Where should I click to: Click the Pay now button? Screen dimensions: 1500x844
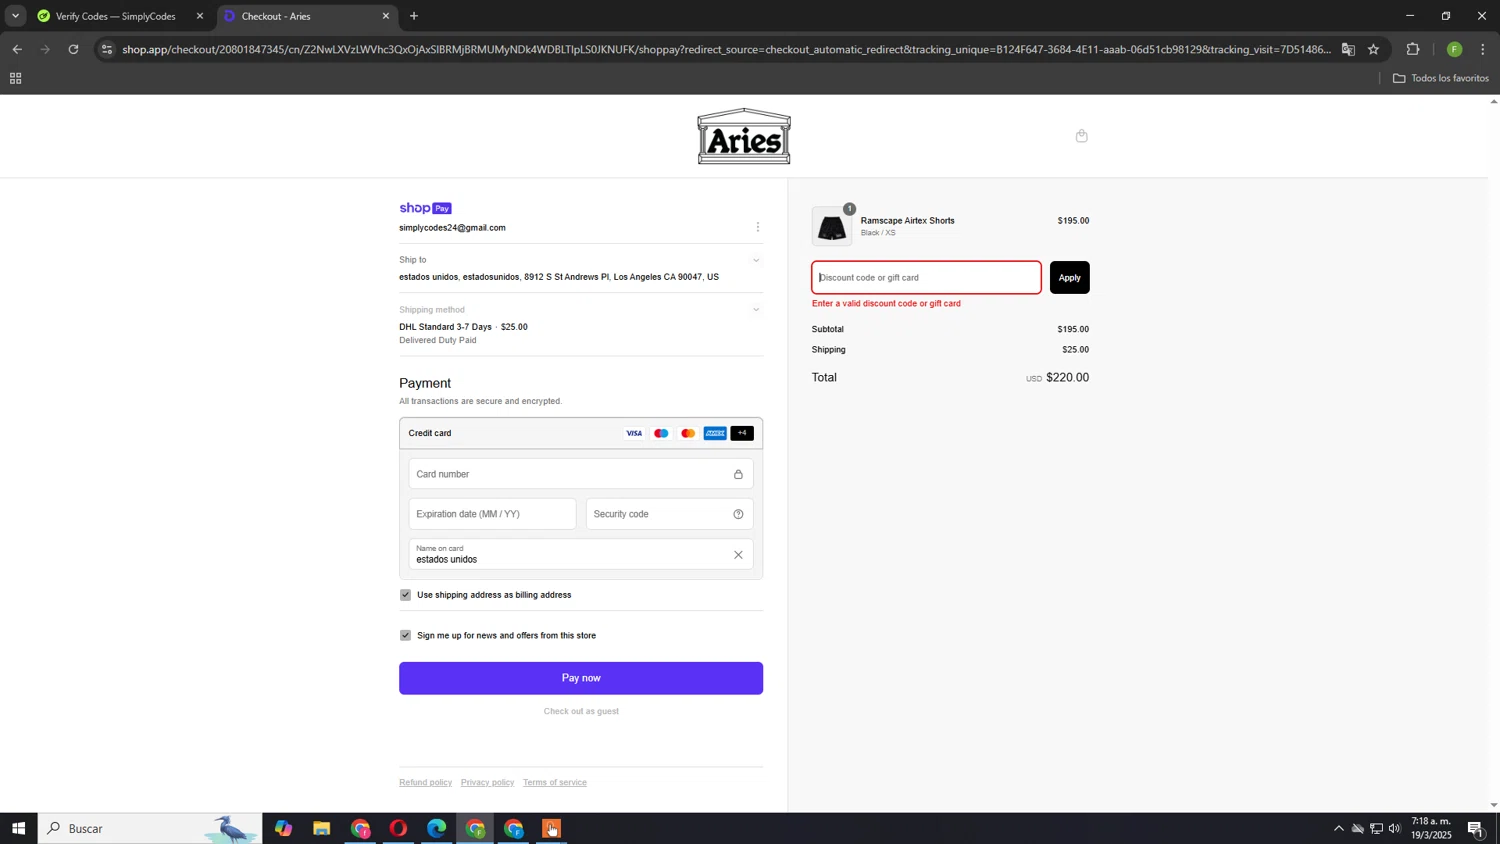[581, 678]
